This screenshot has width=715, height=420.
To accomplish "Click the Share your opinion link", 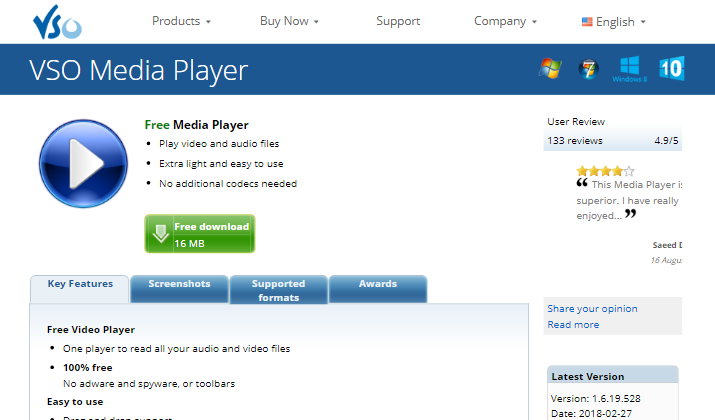I will click(x=592, y=309).
